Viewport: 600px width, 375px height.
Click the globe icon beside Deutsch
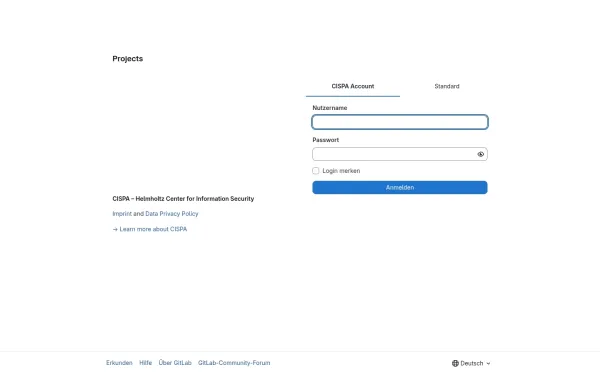pyautogui.click(x=455, y=363)
